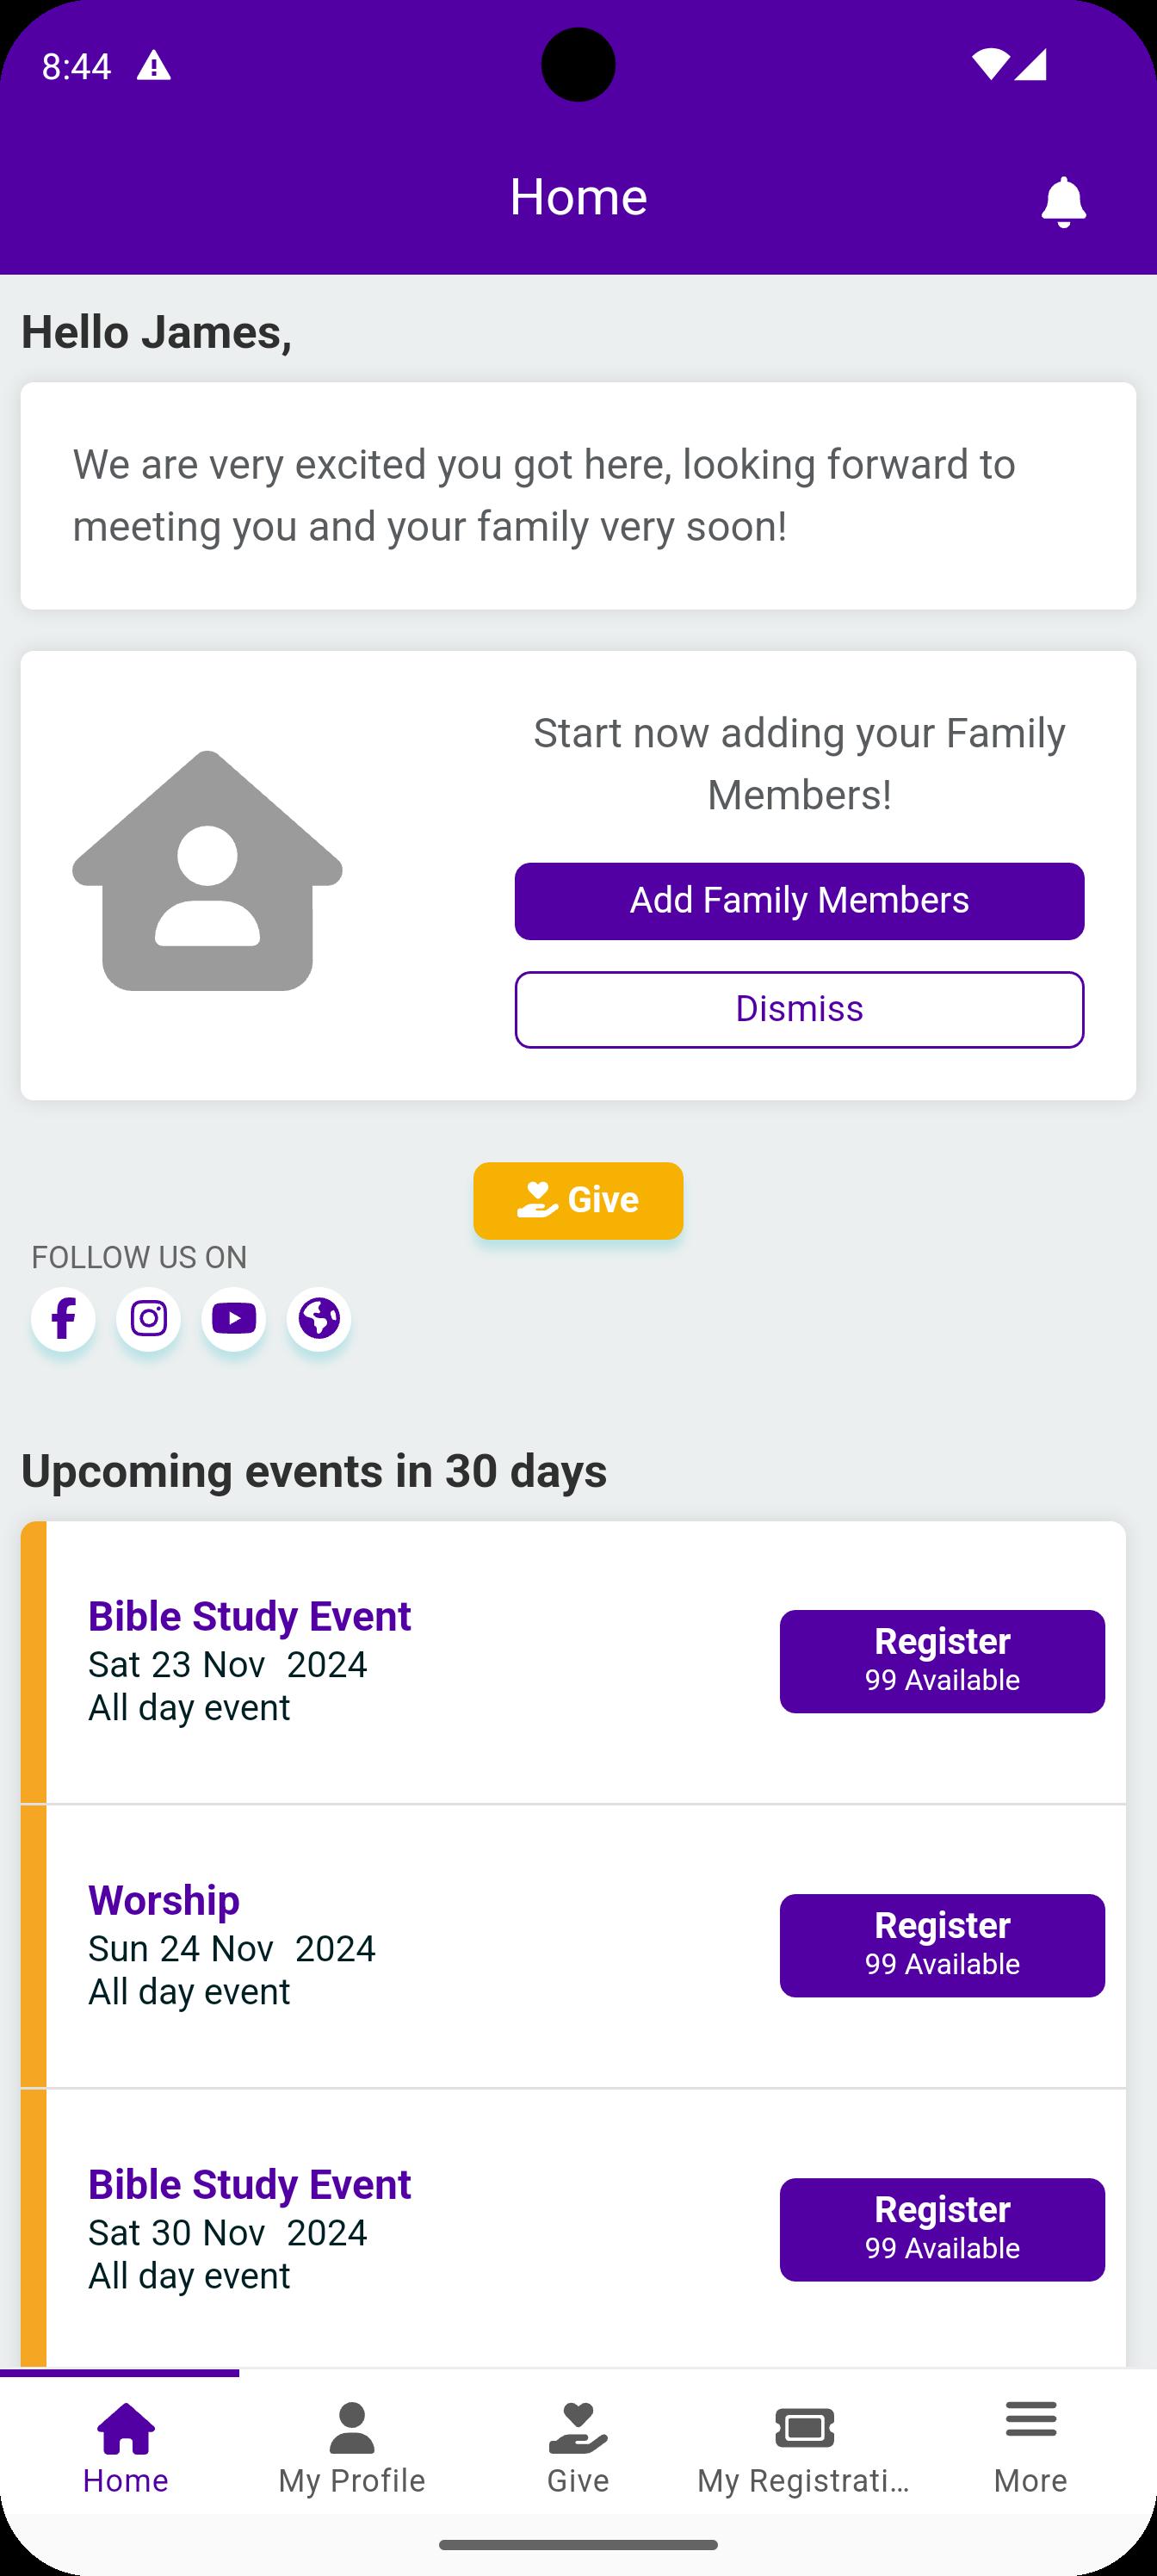1157x2576 pixels.
Task: Register for Bible Study Event on 23 Nov
Action: click(x=942, y=1661)
